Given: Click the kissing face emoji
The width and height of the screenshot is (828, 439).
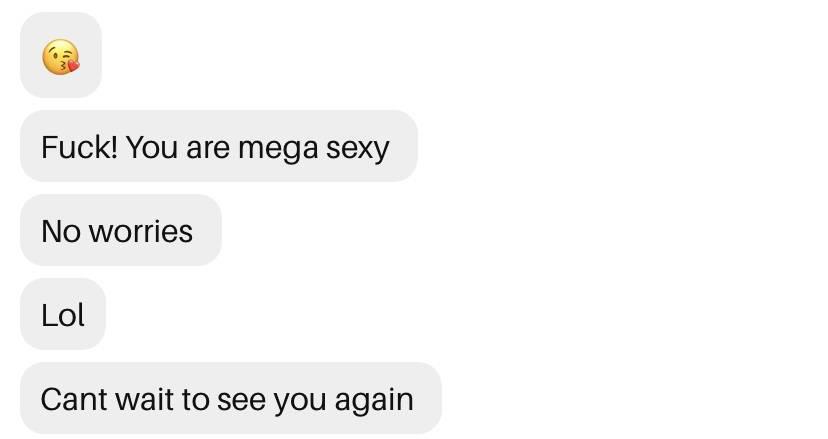Looking at the screenshot, I should pyautogui.click(x=61, y=57).
